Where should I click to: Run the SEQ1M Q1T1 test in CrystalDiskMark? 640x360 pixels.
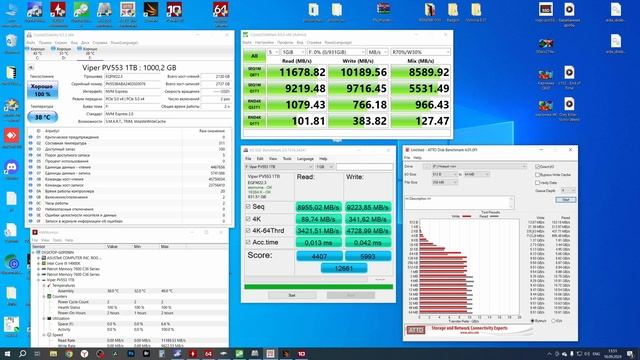pos(254,88)
